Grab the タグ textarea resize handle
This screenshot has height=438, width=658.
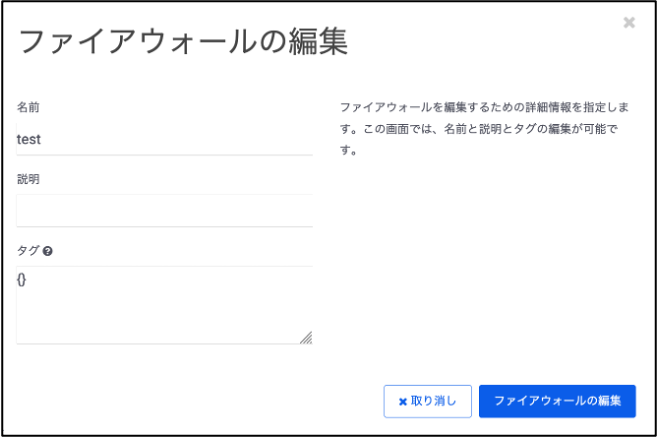coord(306,338)
